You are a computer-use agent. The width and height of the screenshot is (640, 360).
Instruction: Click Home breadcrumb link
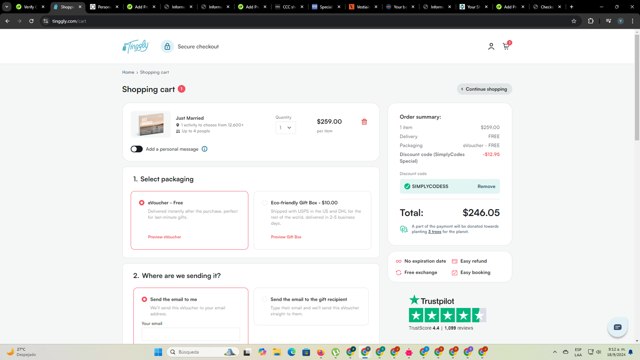click(128, 72)
